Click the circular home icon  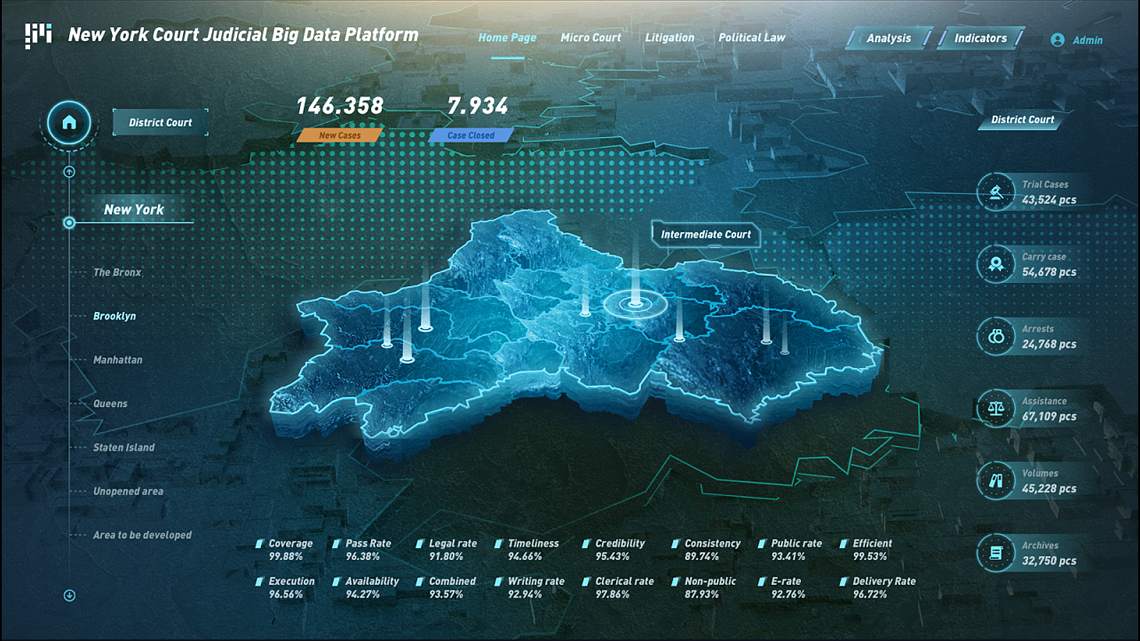pyautogui.click(x=69, y=122)
